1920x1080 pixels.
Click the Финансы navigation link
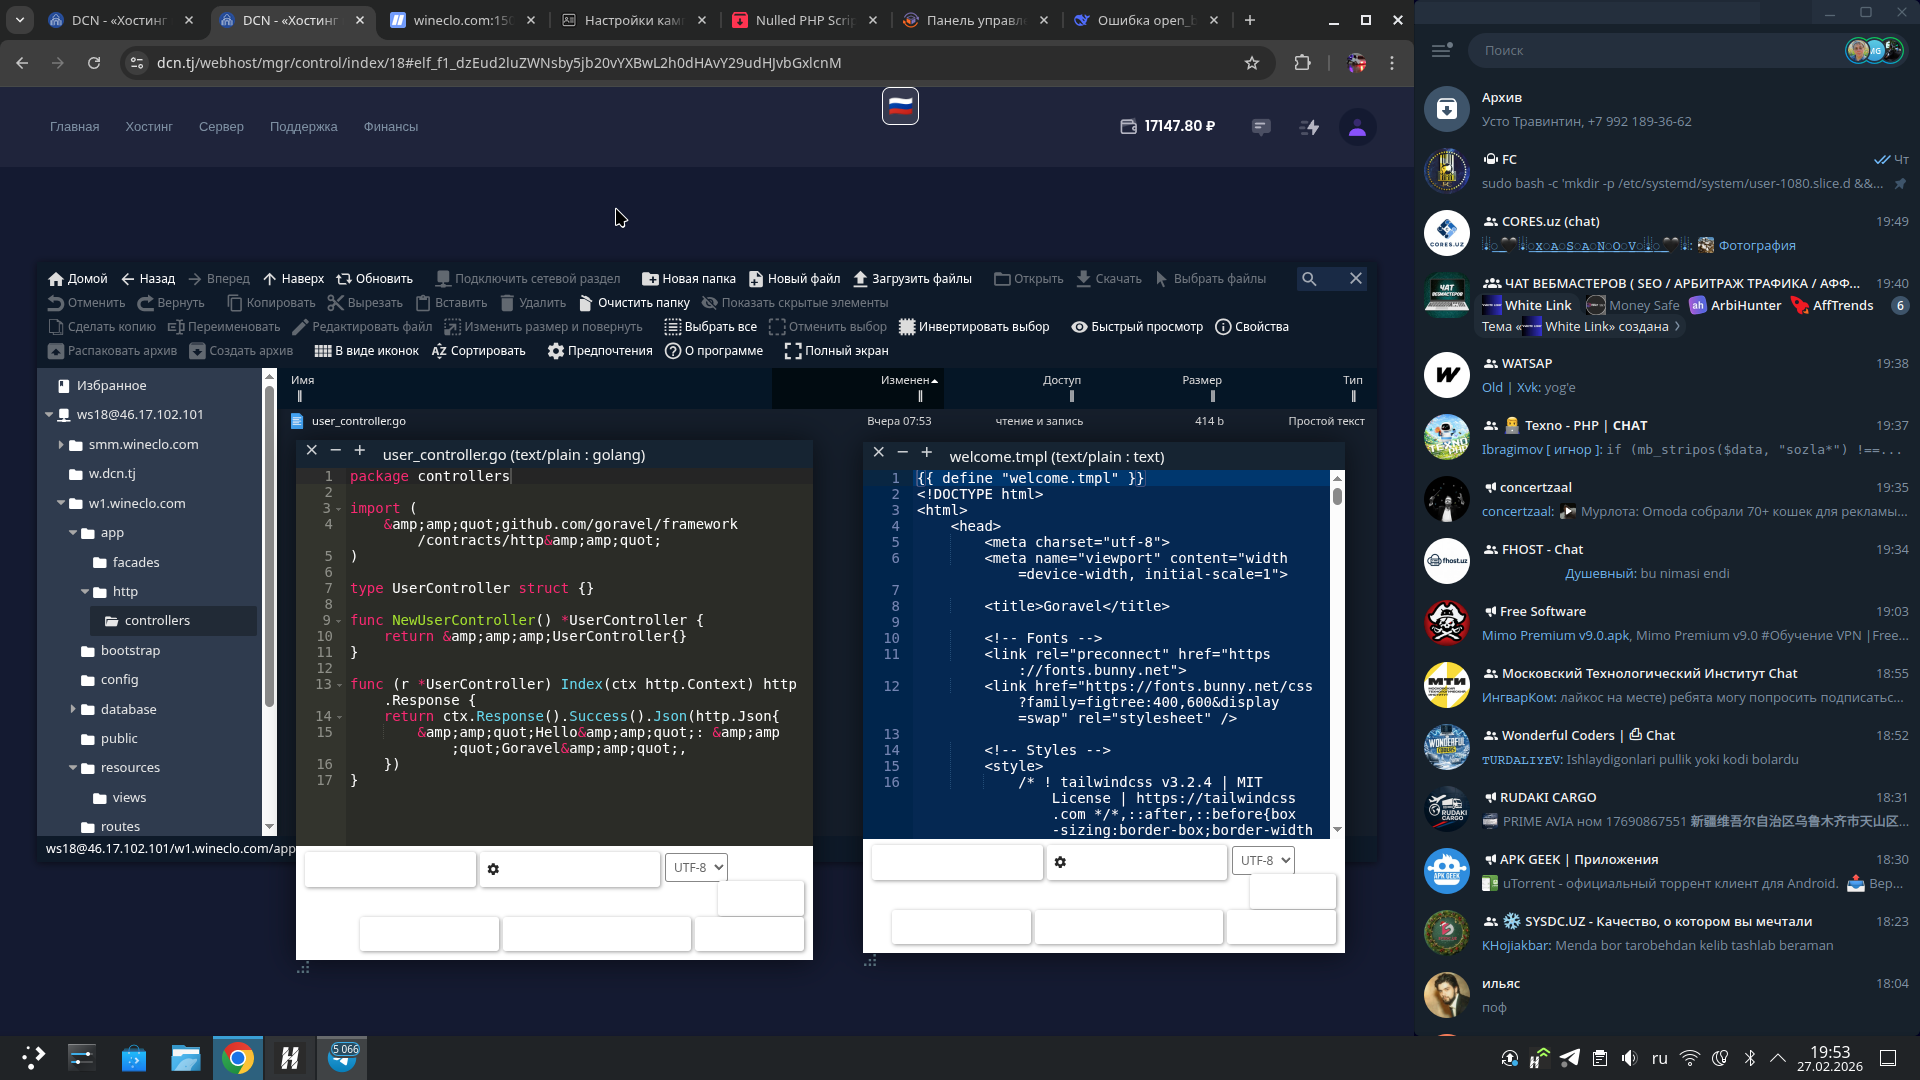click(390, 127)
